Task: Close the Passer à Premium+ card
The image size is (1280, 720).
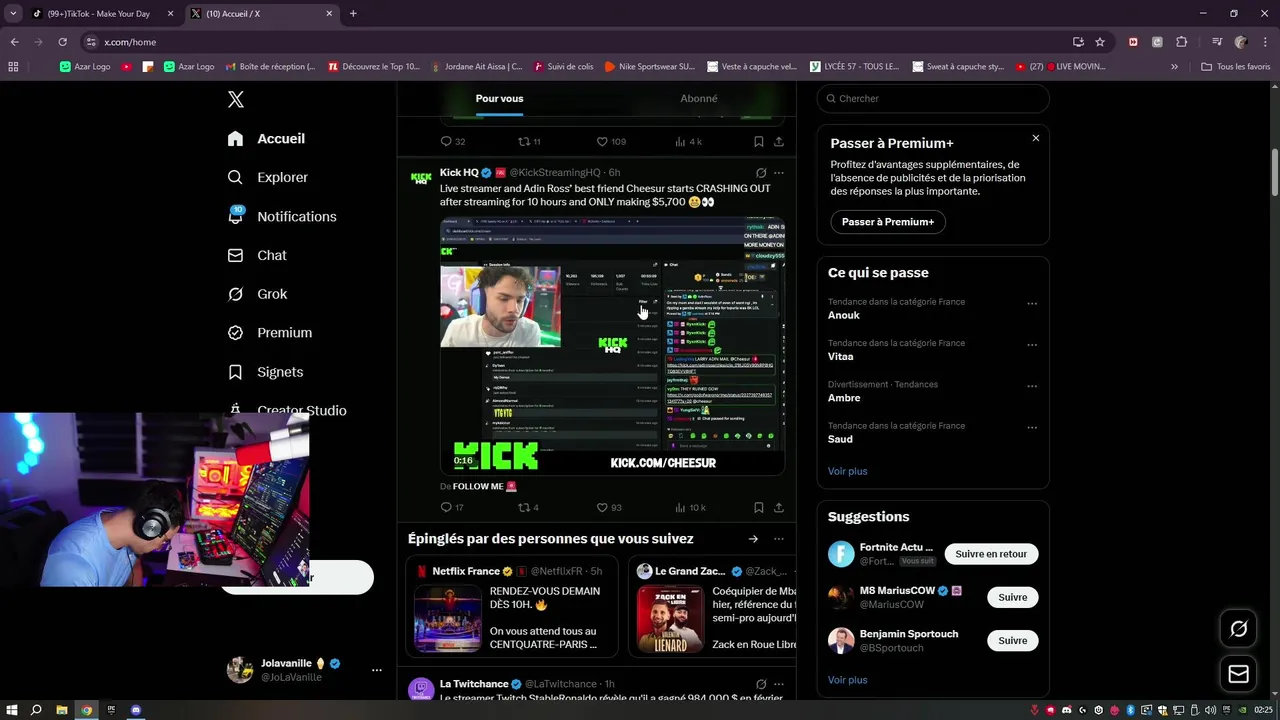Action: coord(1036,138)
